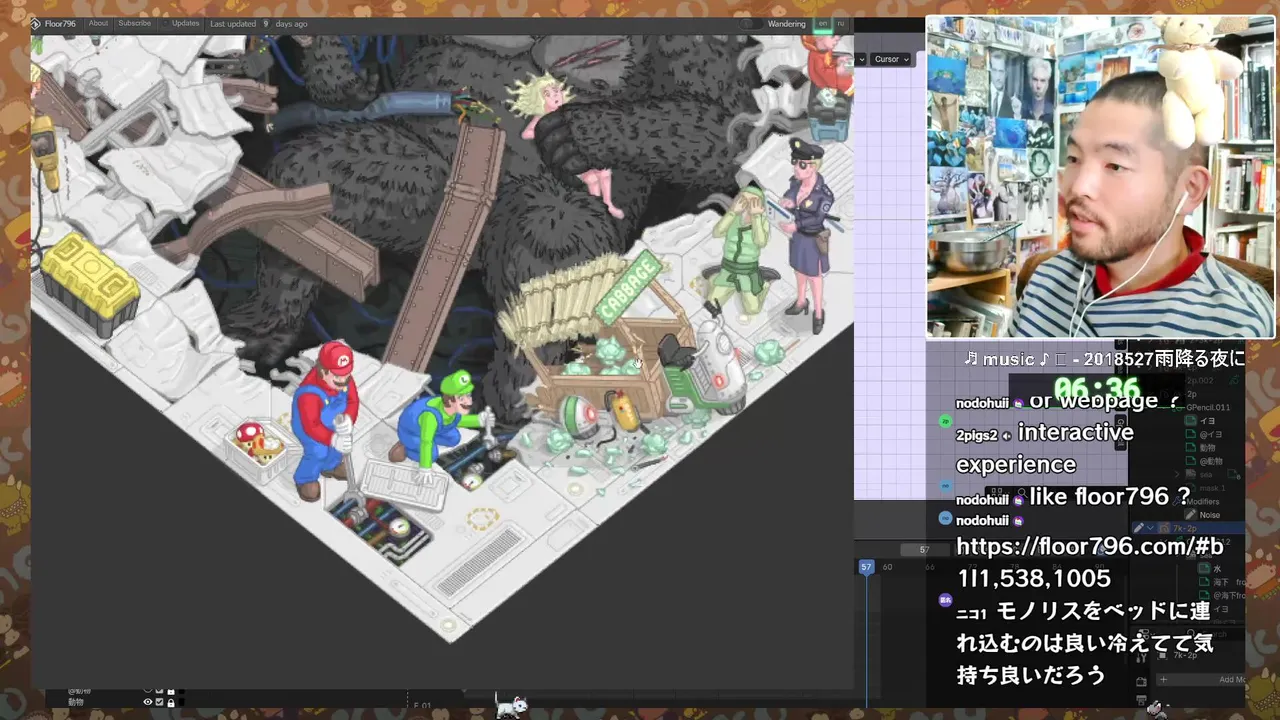
Task: Click the Mario character in the scene
Action: [x=324, y=418]
